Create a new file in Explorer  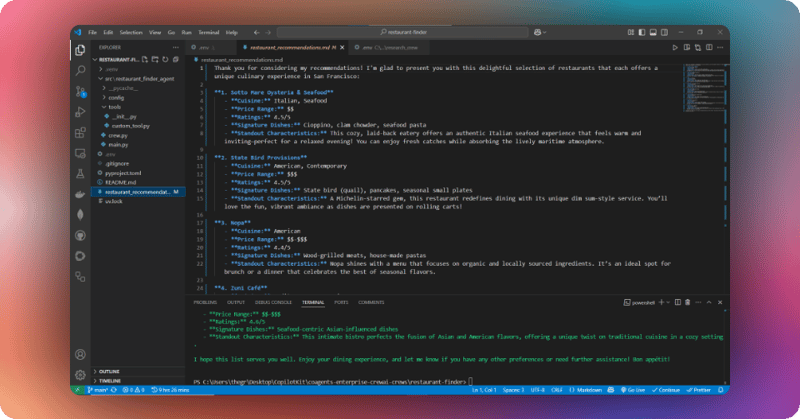(145, 60)
